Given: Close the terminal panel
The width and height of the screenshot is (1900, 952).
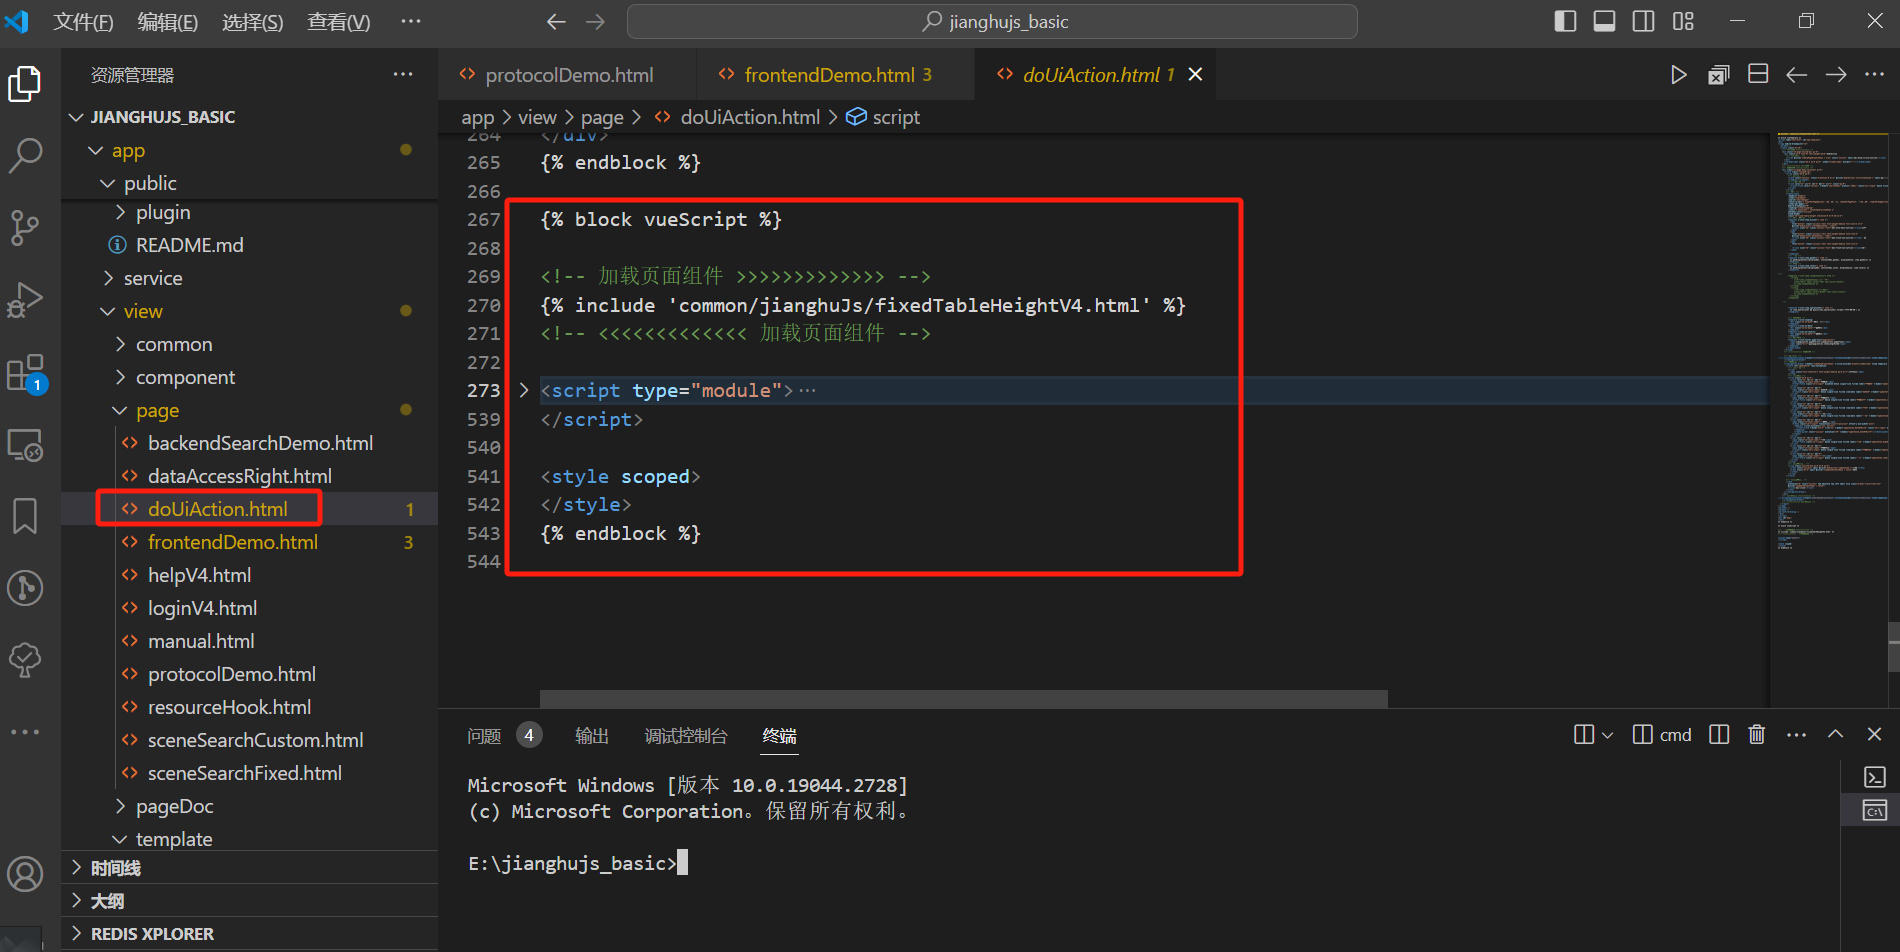Looking at the screenshot, I should click(x=1875, y=735).
